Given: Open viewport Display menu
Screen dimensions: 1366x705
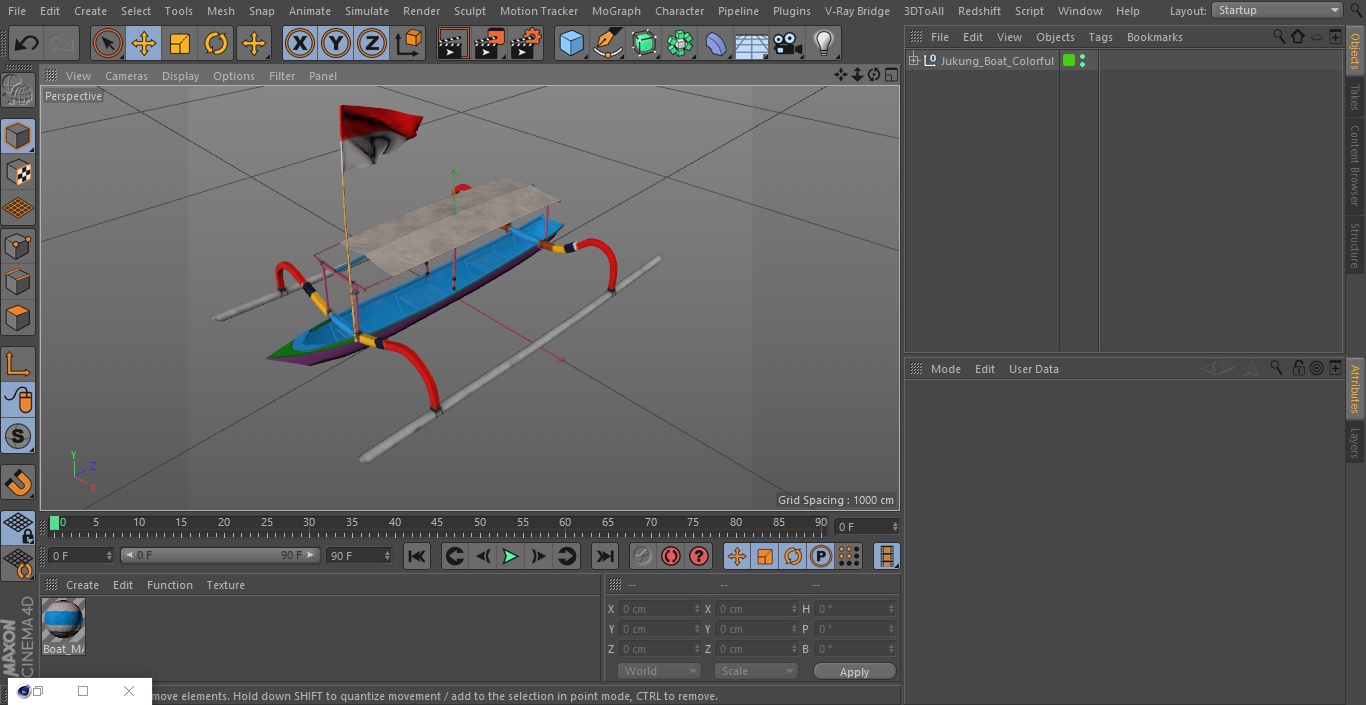Looking at the screenshot, I should pyautogui.click(x=180, y=76).
